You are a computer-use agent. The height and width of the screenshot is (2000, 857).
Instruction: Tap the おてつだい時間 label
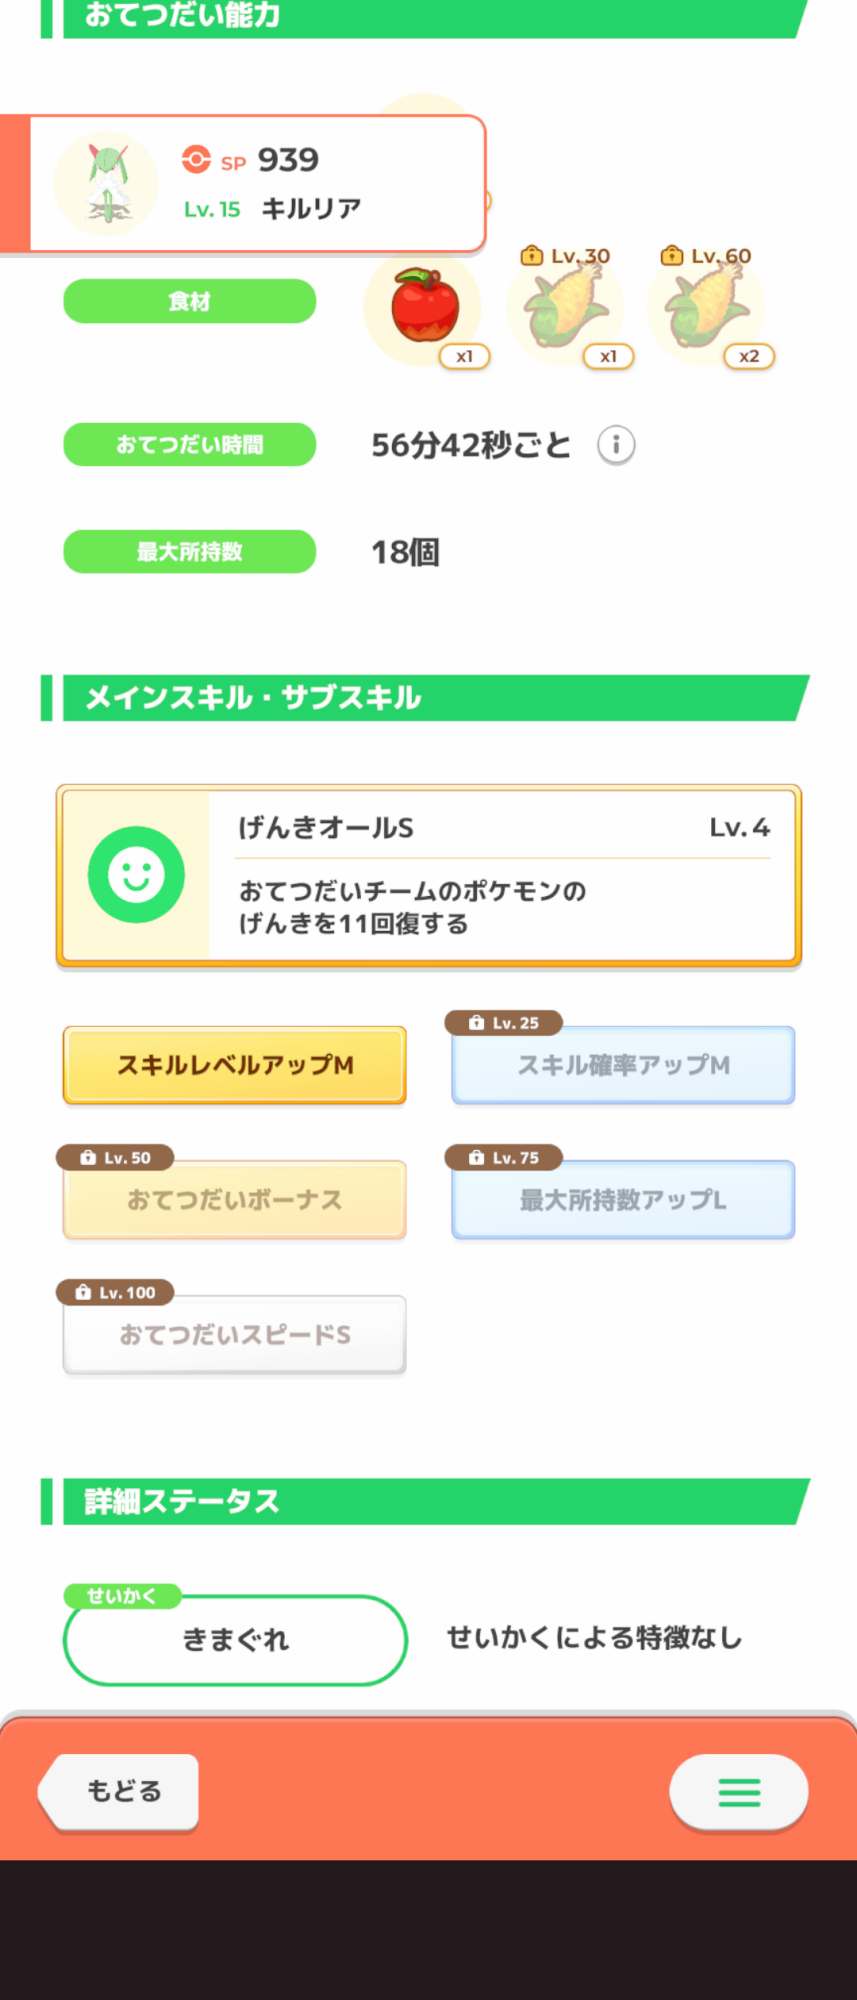click(x=190, y=444)
